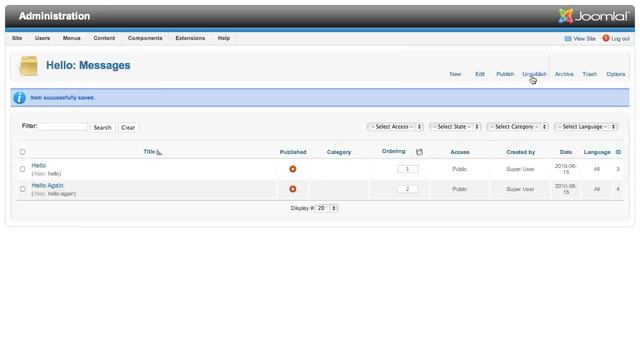The height and width of the screenshot is (360, 640).
Task: Click the Trash toolbar button
Action: pyautogui.click(x=589, y=74)
